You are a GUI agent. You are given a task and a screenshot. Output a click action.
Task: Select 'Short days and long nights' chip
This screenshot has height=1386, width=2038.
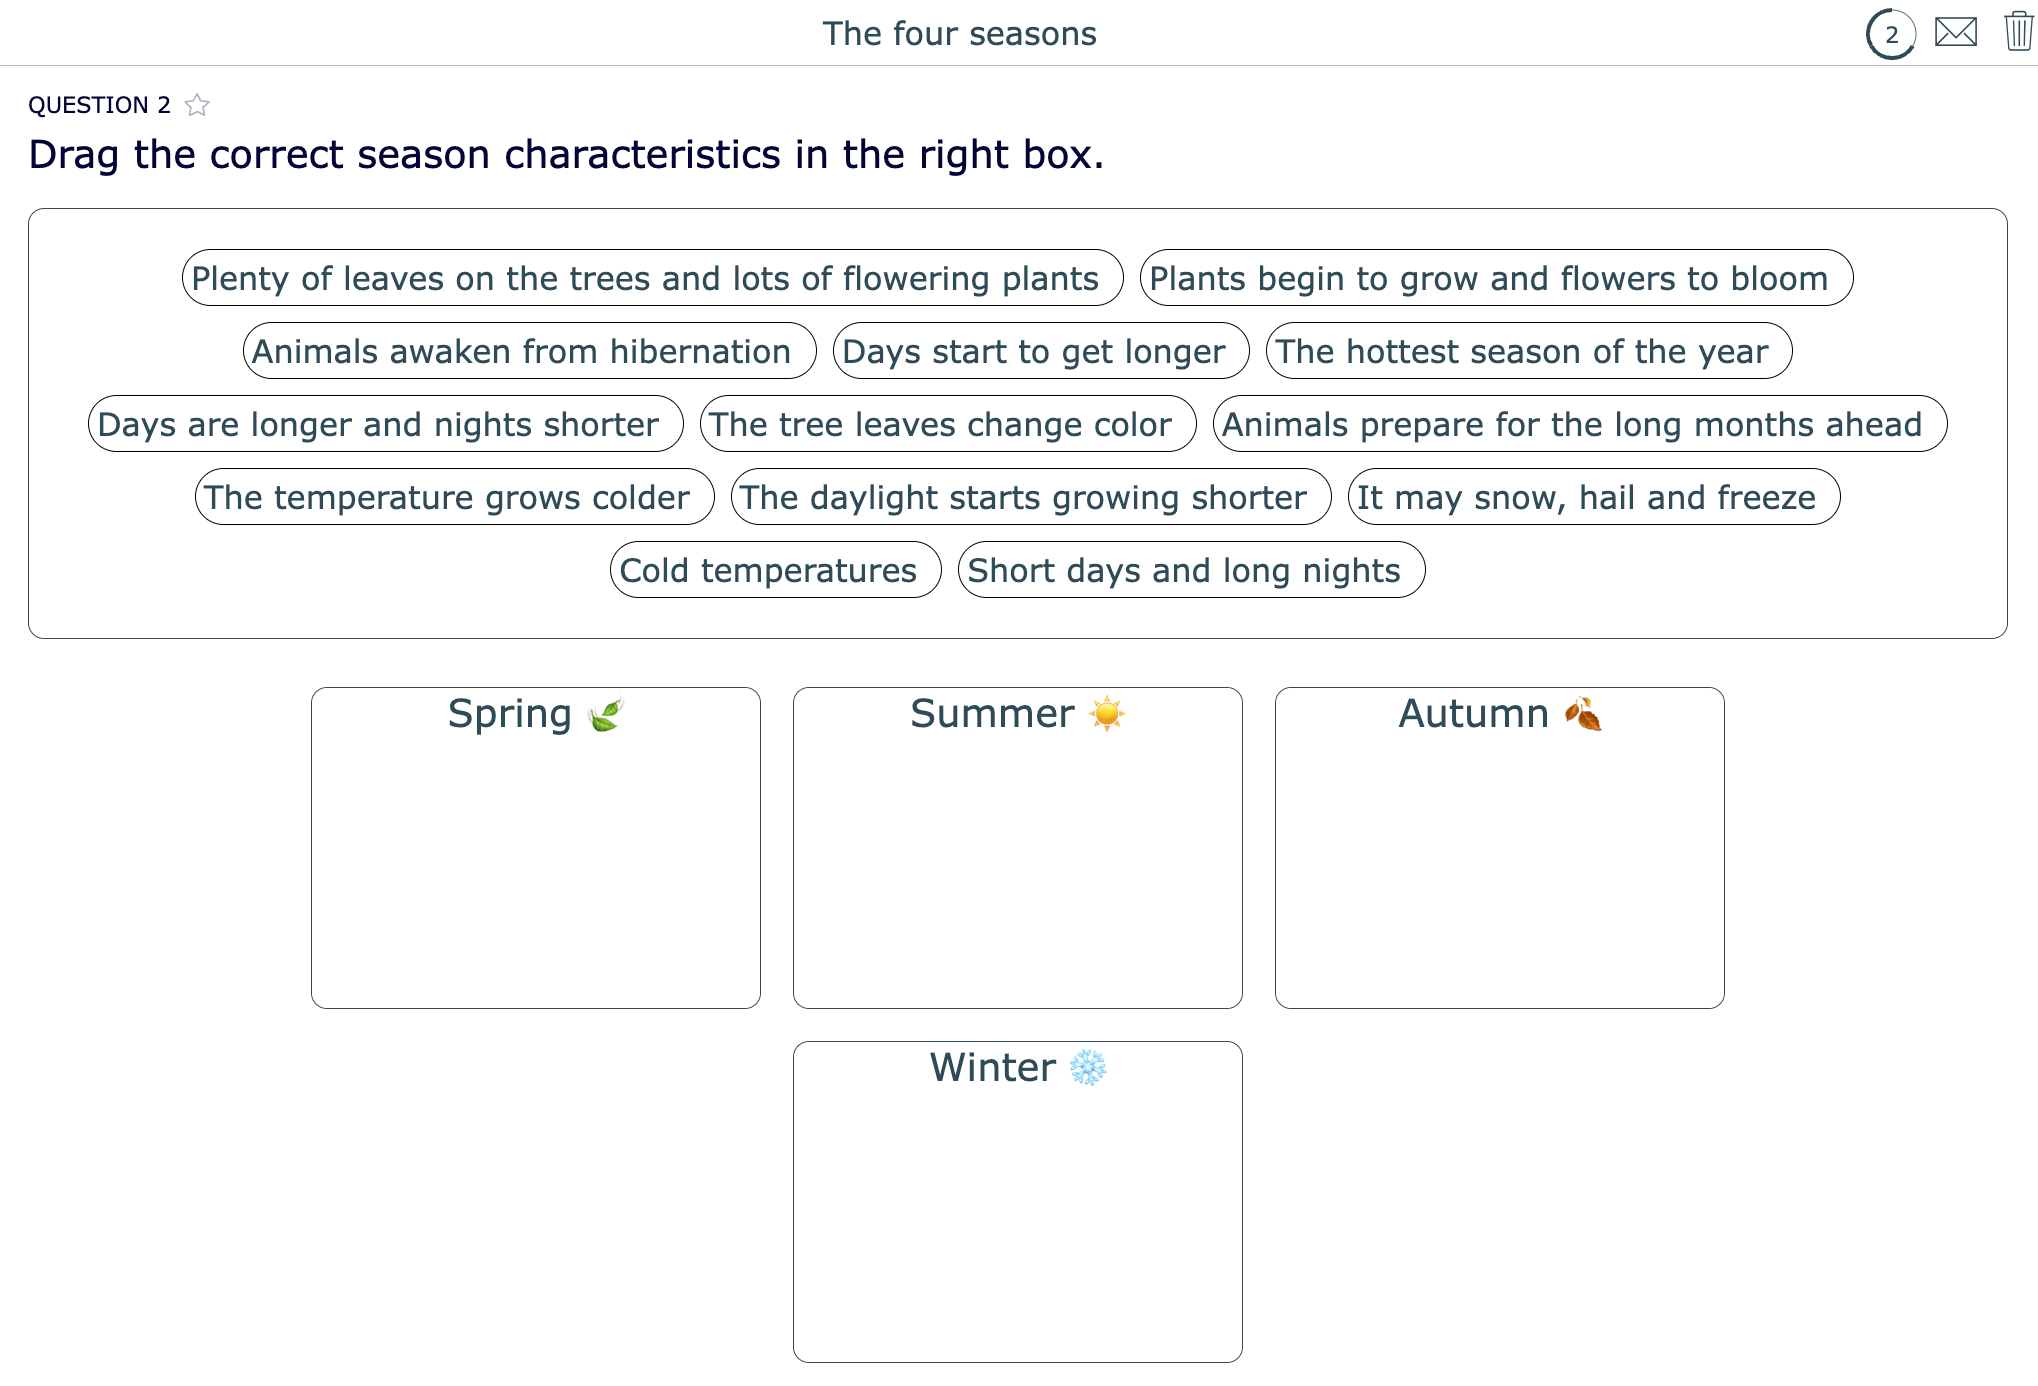point(1190,570)
